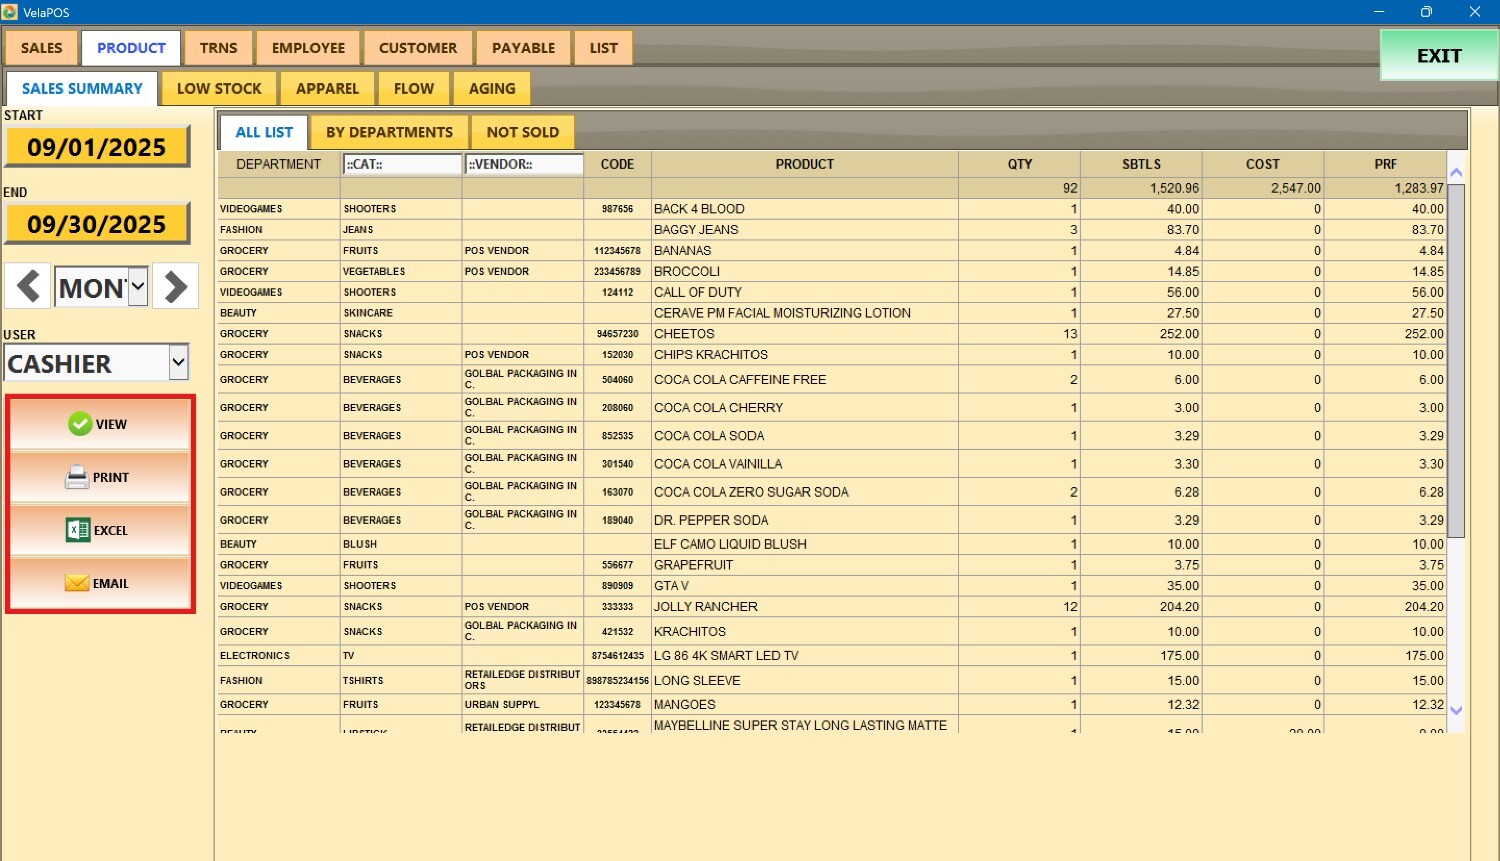Click the green checkmark View icon

click(x=80, y=424)
